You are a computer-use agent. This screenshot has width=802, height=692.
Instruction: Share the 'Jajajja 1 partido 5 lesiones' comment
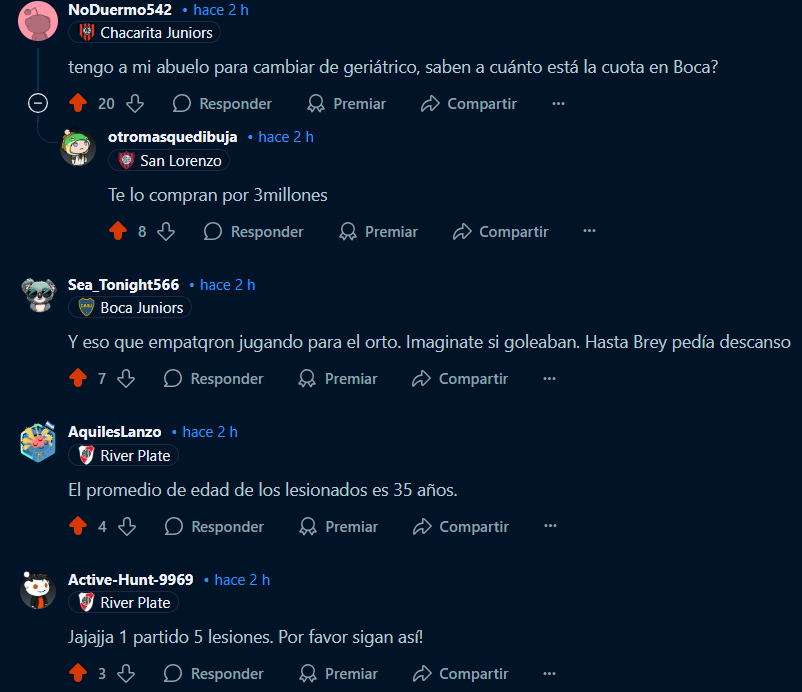tap(460, 673)
